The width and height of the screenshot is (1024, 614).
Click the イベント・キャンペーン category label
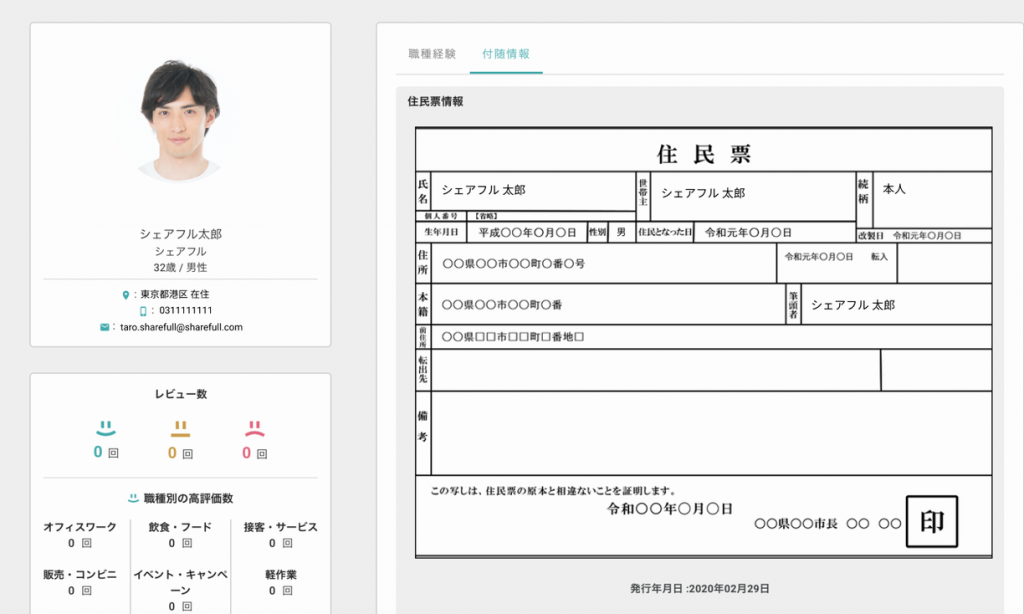coord(180,583)
